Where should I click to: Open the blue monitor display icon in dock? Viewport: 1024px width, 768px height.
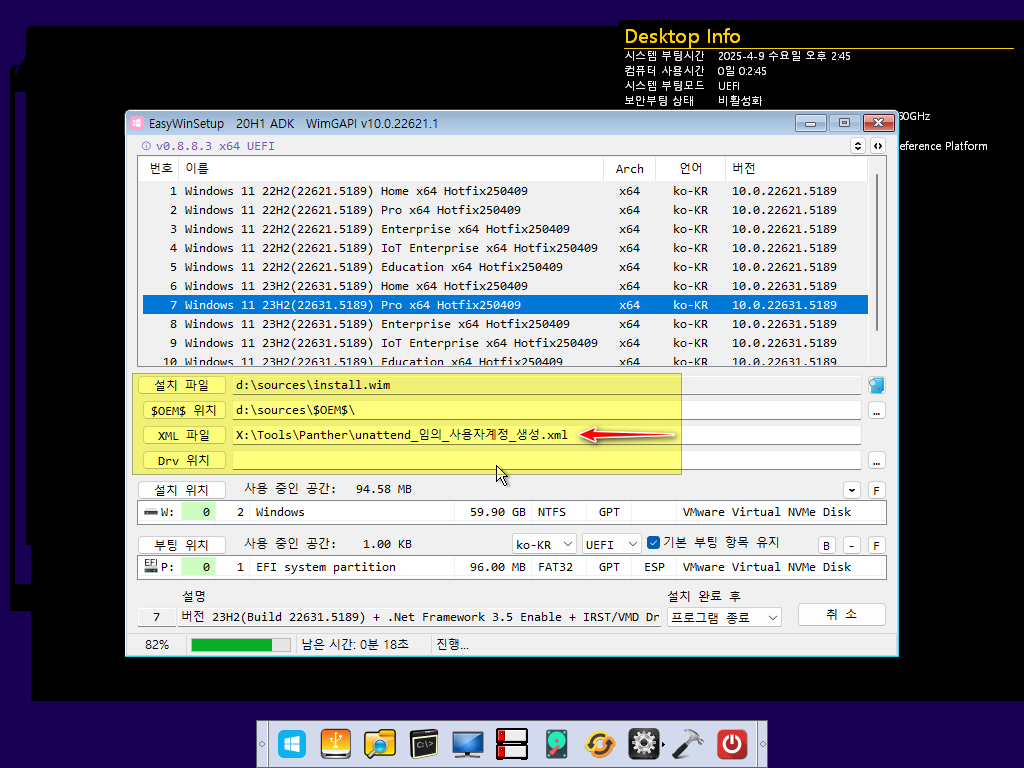pyautogui.click(x=468, y=744)
